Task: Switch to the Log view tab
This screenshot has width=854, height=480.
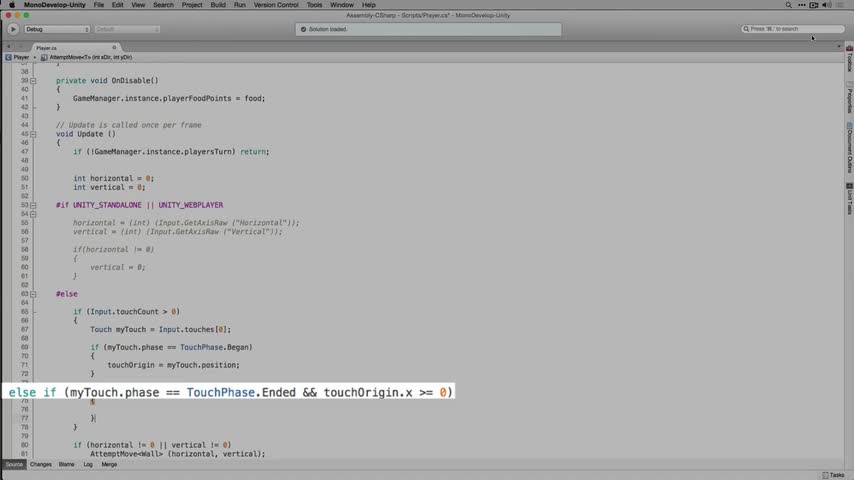Action: 88,464
